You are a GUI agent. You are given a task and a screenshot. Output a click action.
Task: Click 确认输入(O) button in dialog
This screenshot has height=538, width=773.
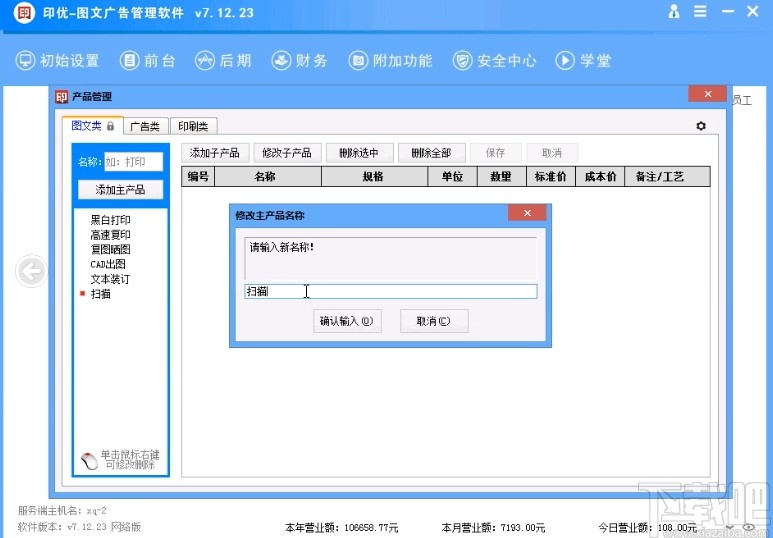[x=347, y=321]
